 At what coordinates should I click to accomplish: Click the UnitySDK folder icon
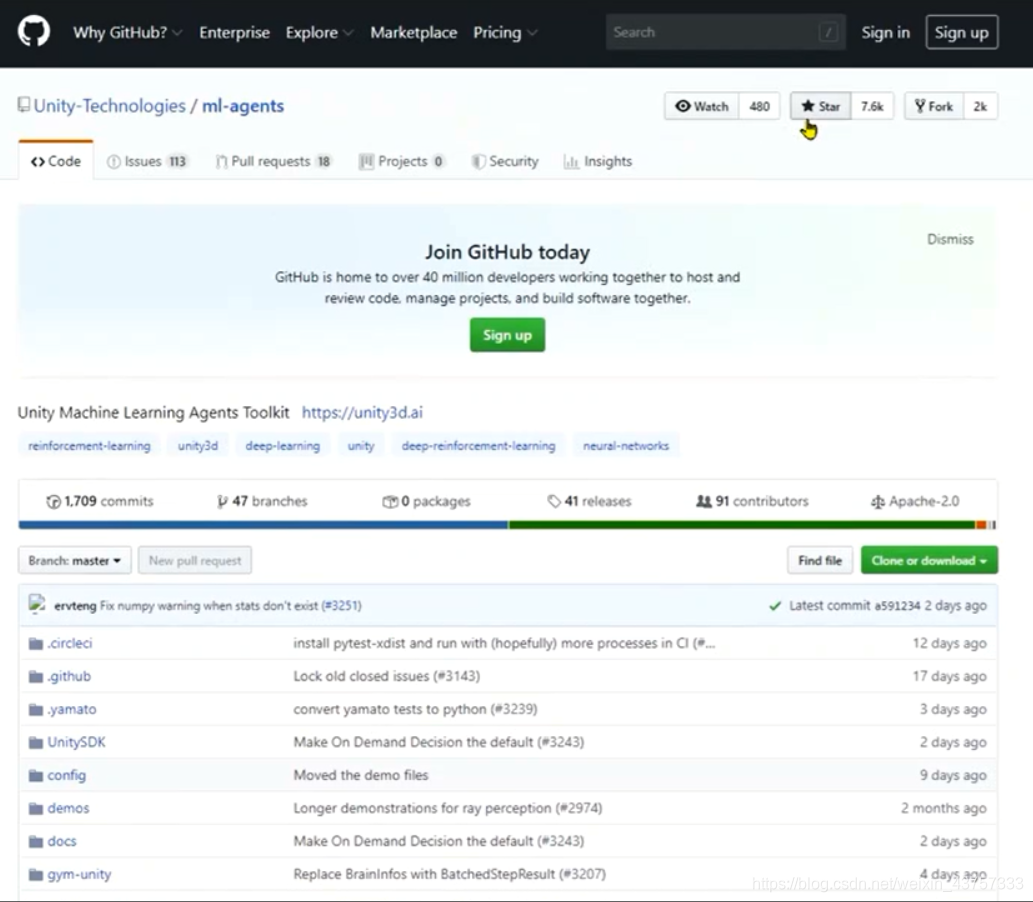pos(36,743)
